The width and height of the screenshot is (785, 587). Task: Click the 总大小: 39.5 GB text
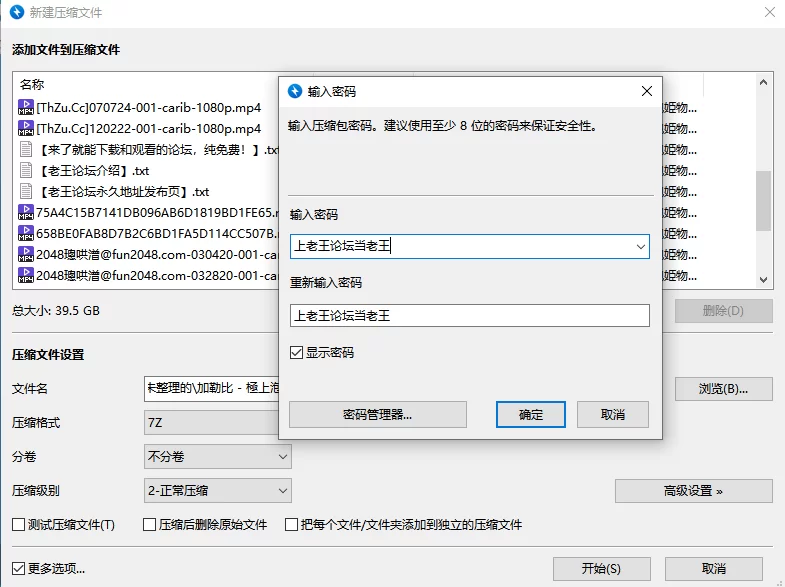coord(56,311)
